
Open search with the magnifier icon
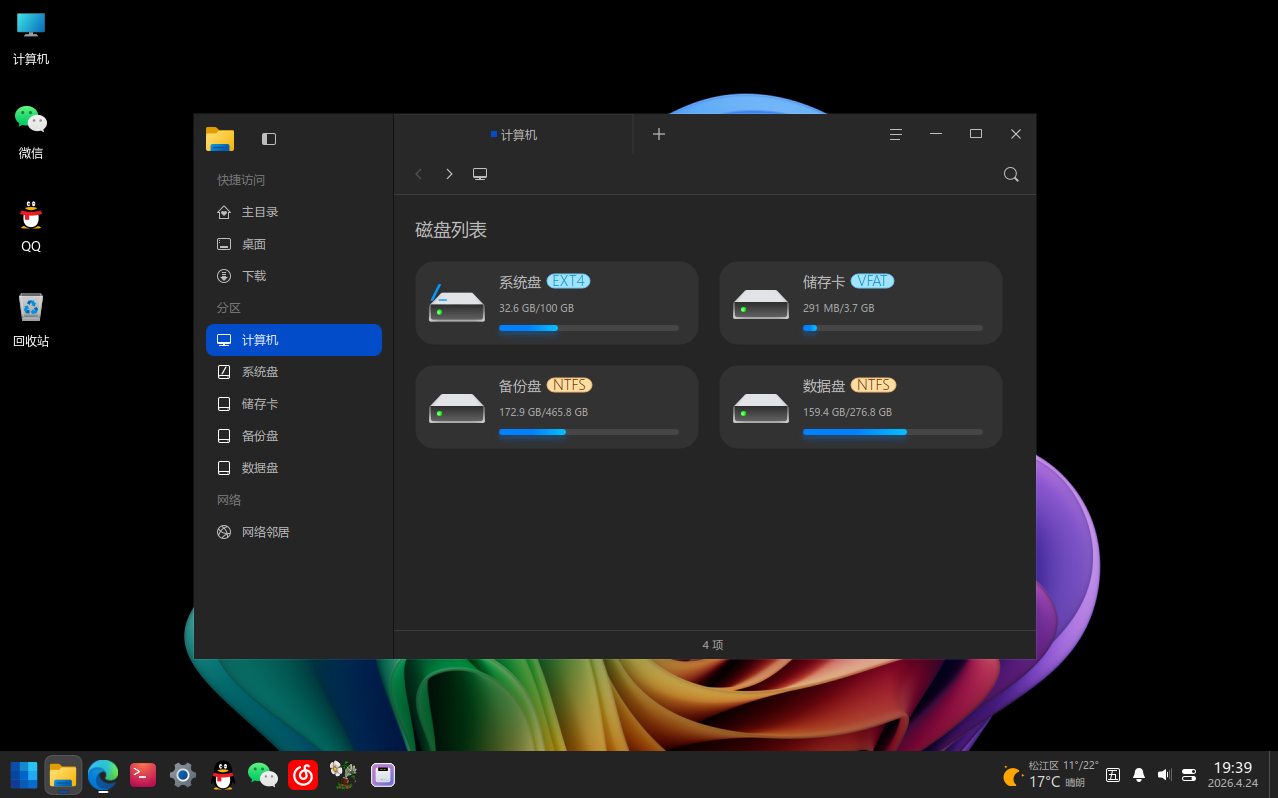pos(1011,174)
